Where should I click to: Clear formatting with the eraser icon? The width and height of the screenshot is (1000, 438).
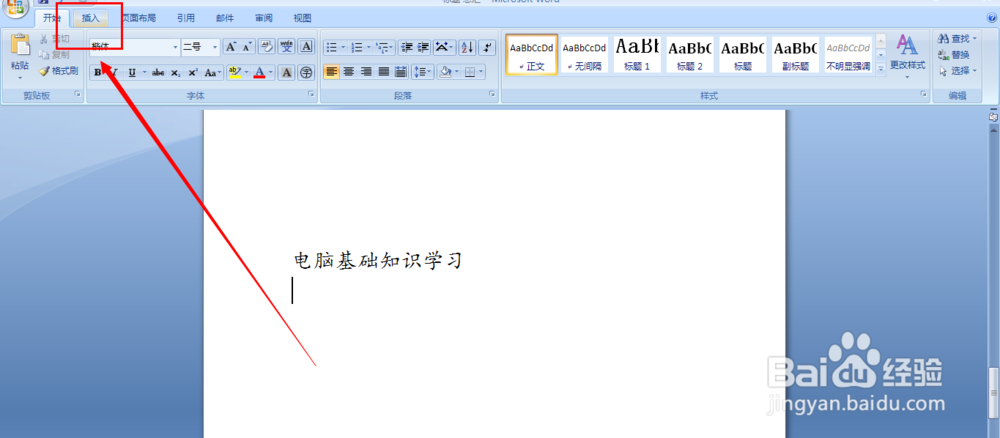tap(267, 47)
